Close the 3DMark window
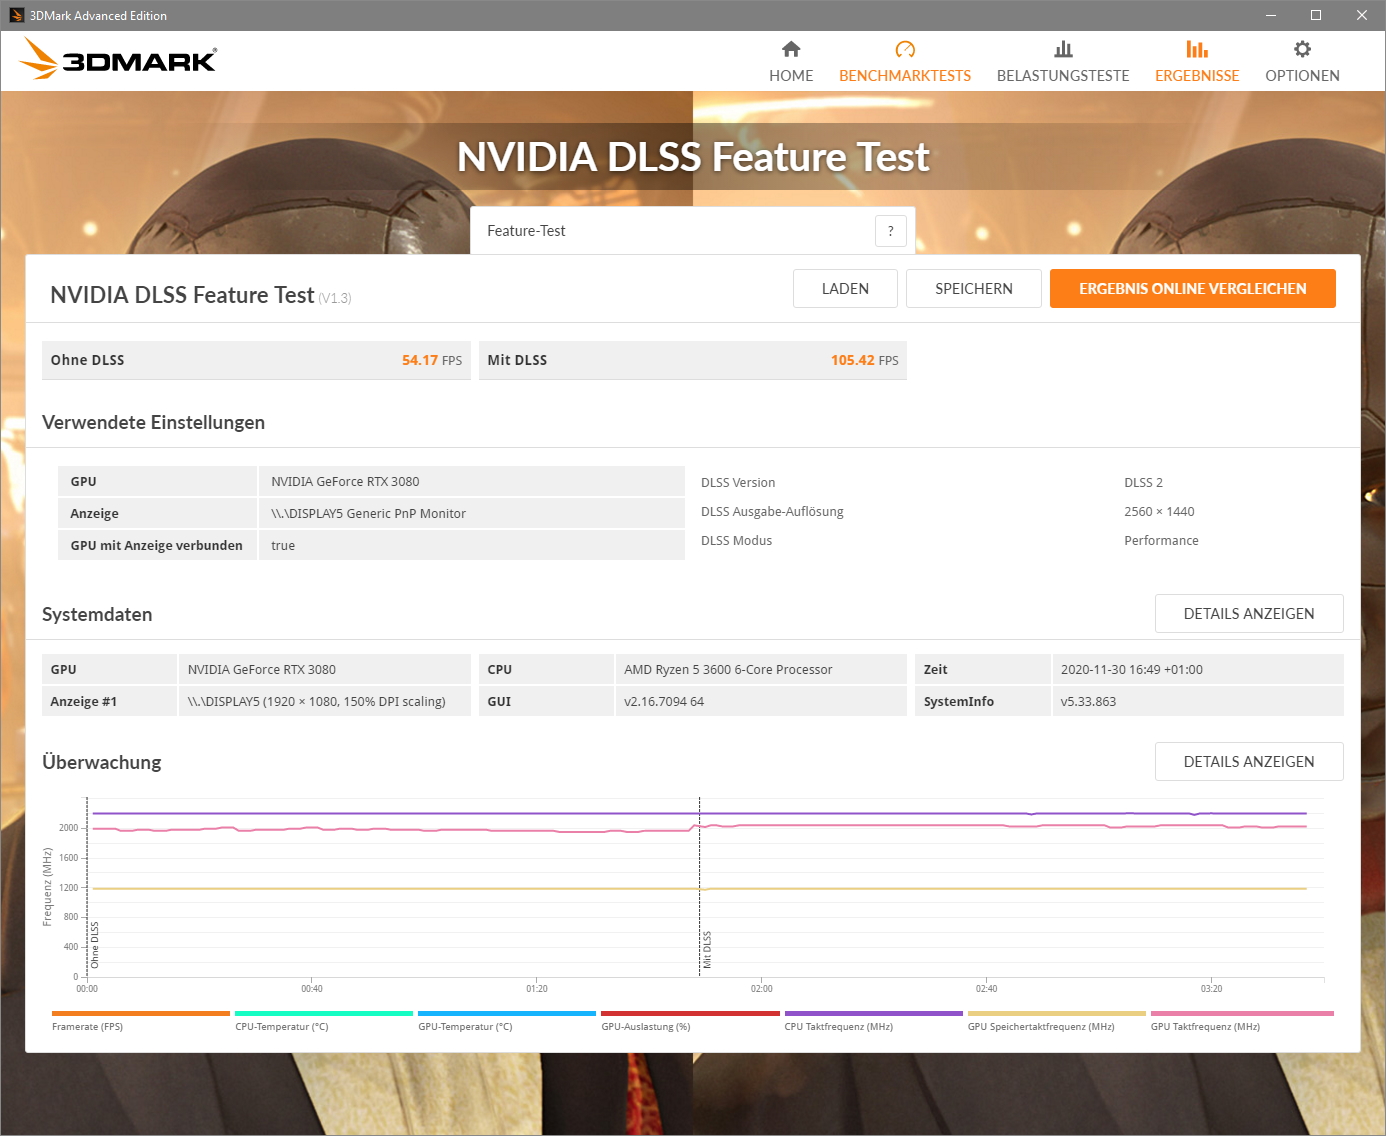Screen dimensions: 1386x1136 pyautogui.click(x=1362, y=15)
